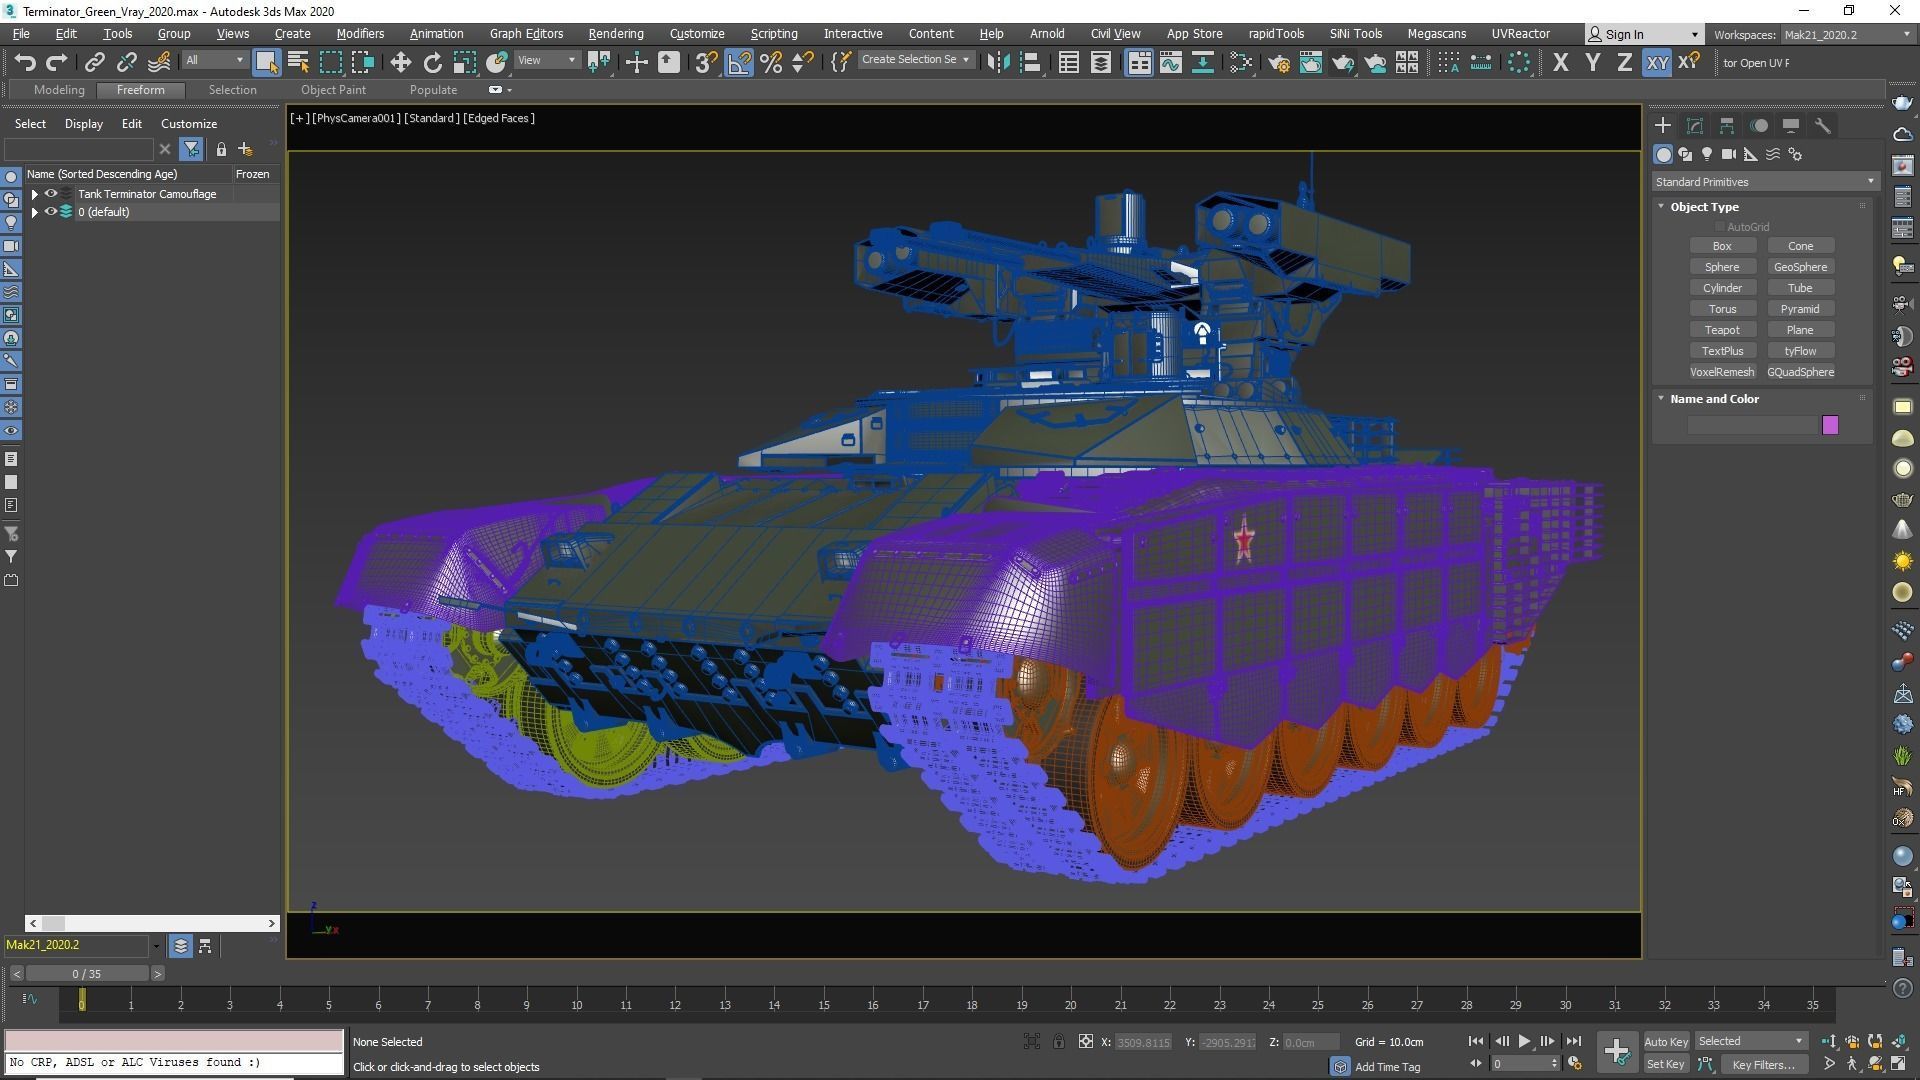Switch to Lights category in Create panel
1920x1080 pixels.
coord(1706,154)
